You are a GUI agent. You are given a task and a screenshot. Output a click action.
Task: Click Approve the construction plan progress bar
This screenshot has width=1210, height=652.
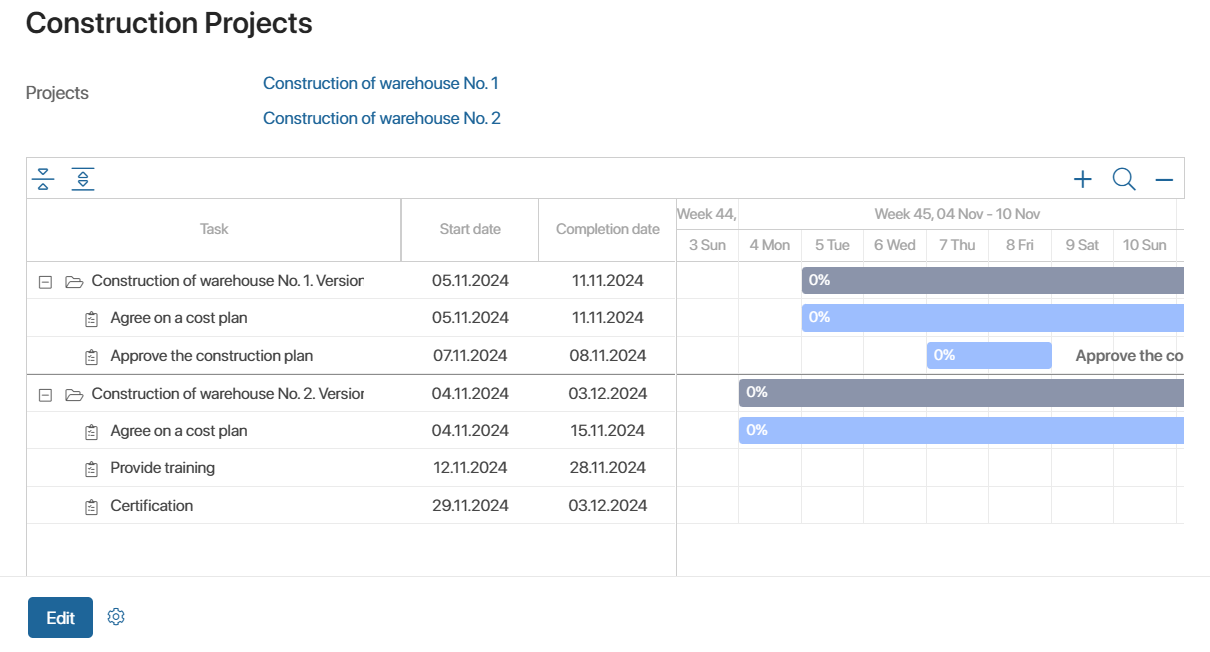[989, 355]
